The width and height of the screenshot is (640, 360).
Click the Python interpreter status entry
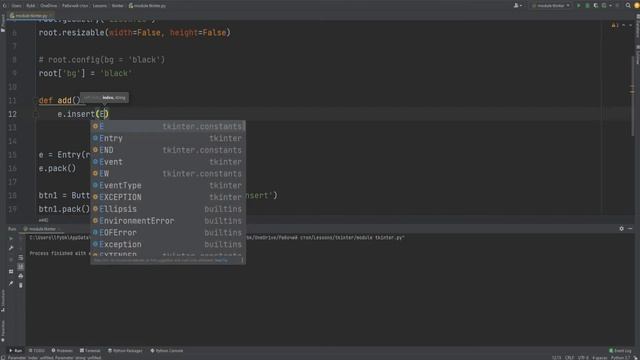click(x=620, y=358)
